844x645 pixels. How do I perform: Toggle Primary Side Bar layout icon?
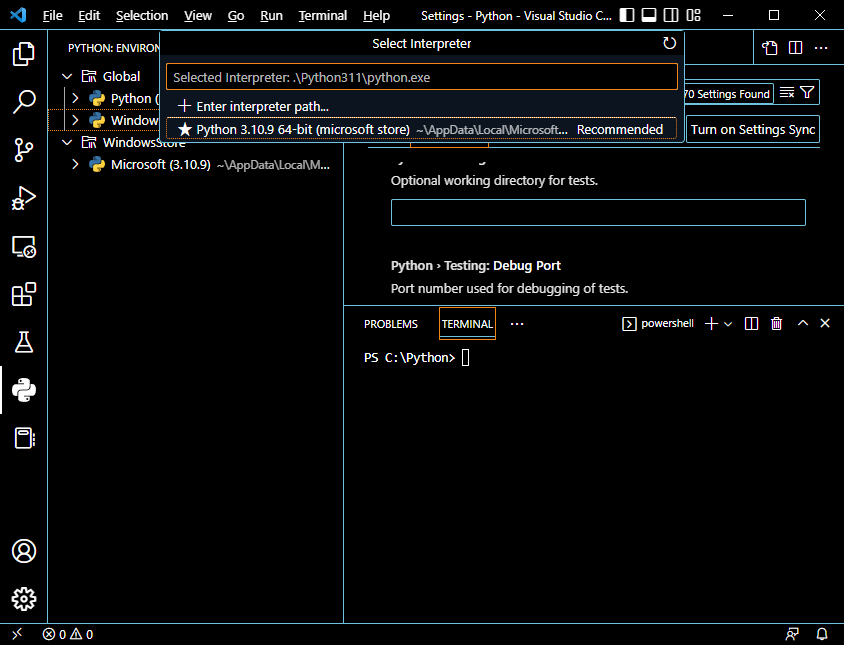click(627, 15)
